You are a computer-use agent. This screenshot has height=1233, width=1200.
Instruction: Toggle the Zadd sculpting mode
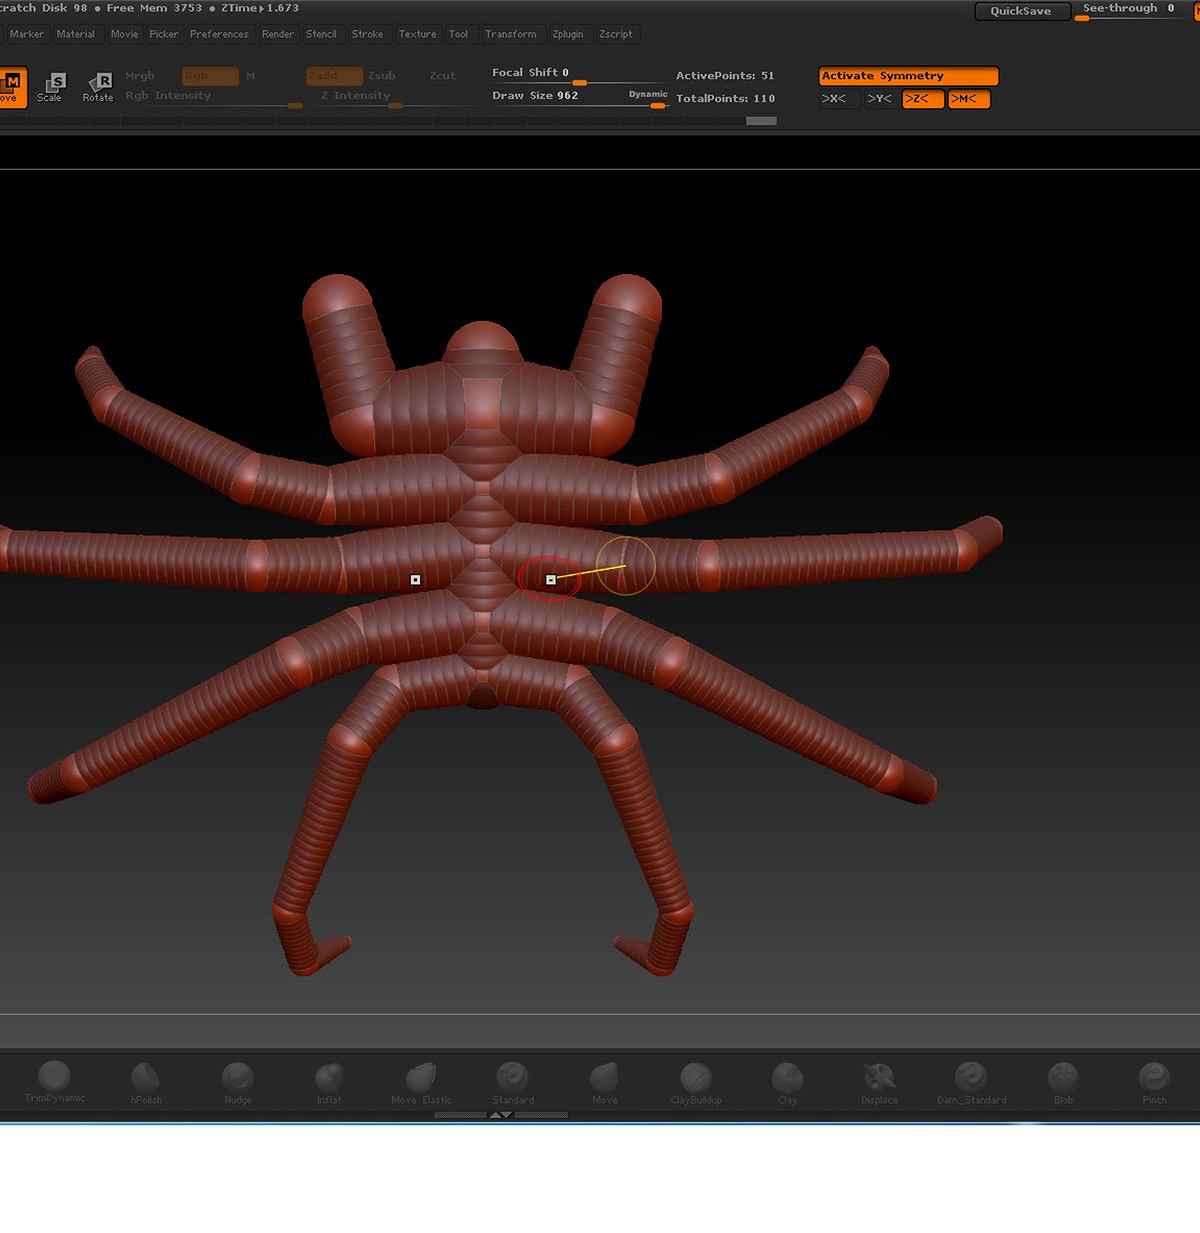[x=333, y=75]
